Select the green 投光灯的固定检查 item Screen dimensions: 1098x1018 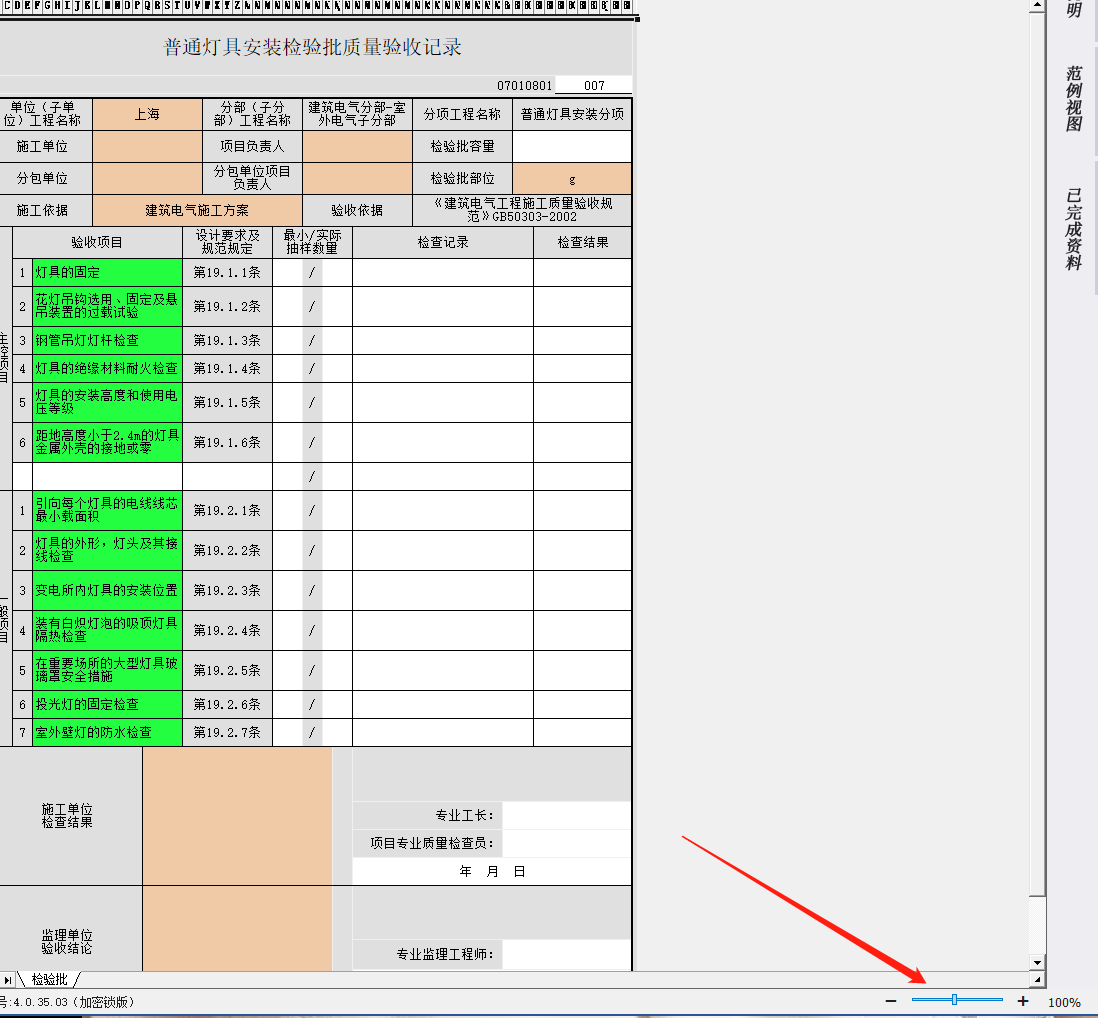[107, 704]
